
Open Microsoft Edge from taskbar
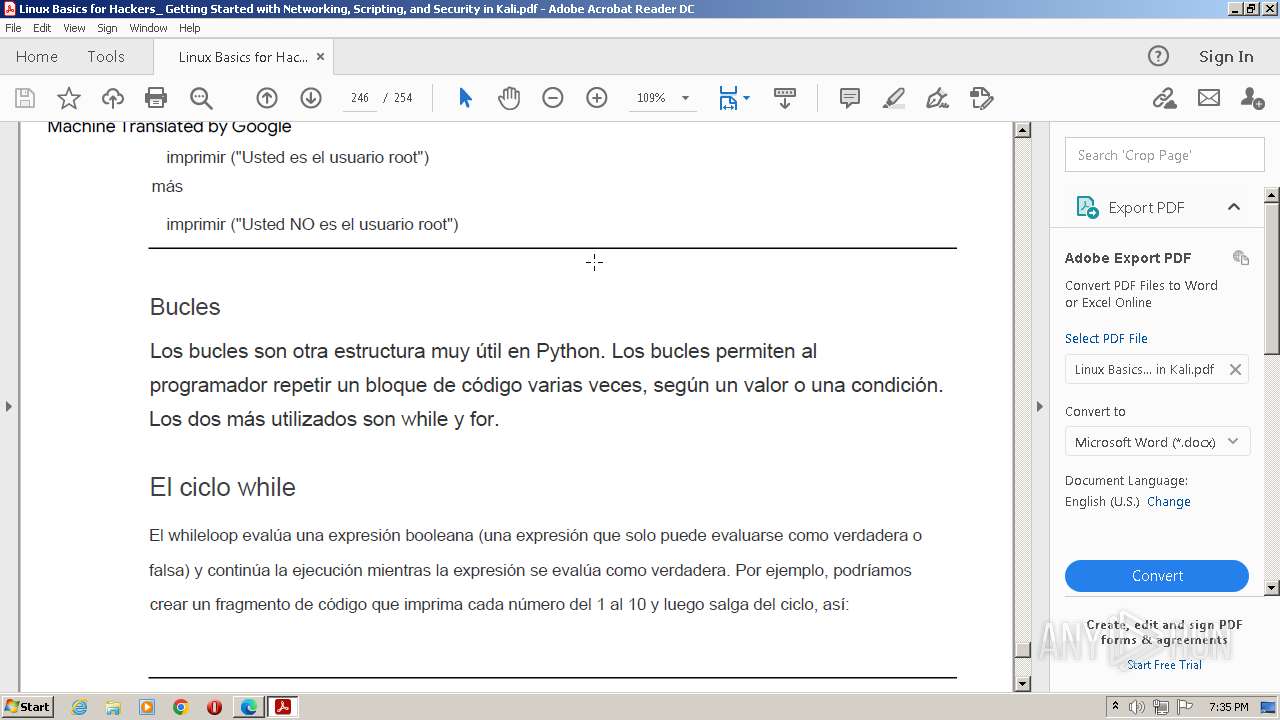249,707
